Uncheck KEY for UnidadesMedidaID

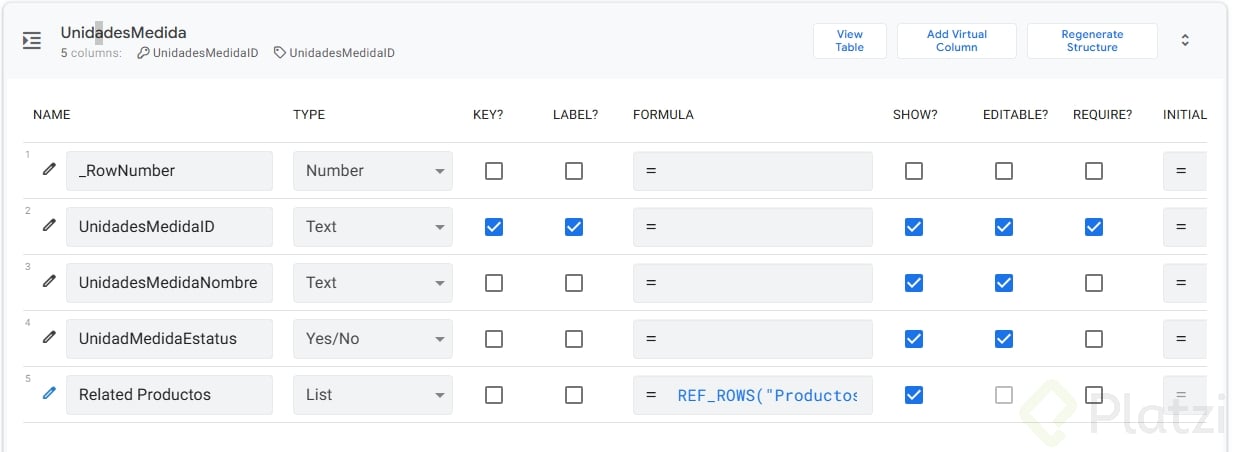tap(494, 227)
